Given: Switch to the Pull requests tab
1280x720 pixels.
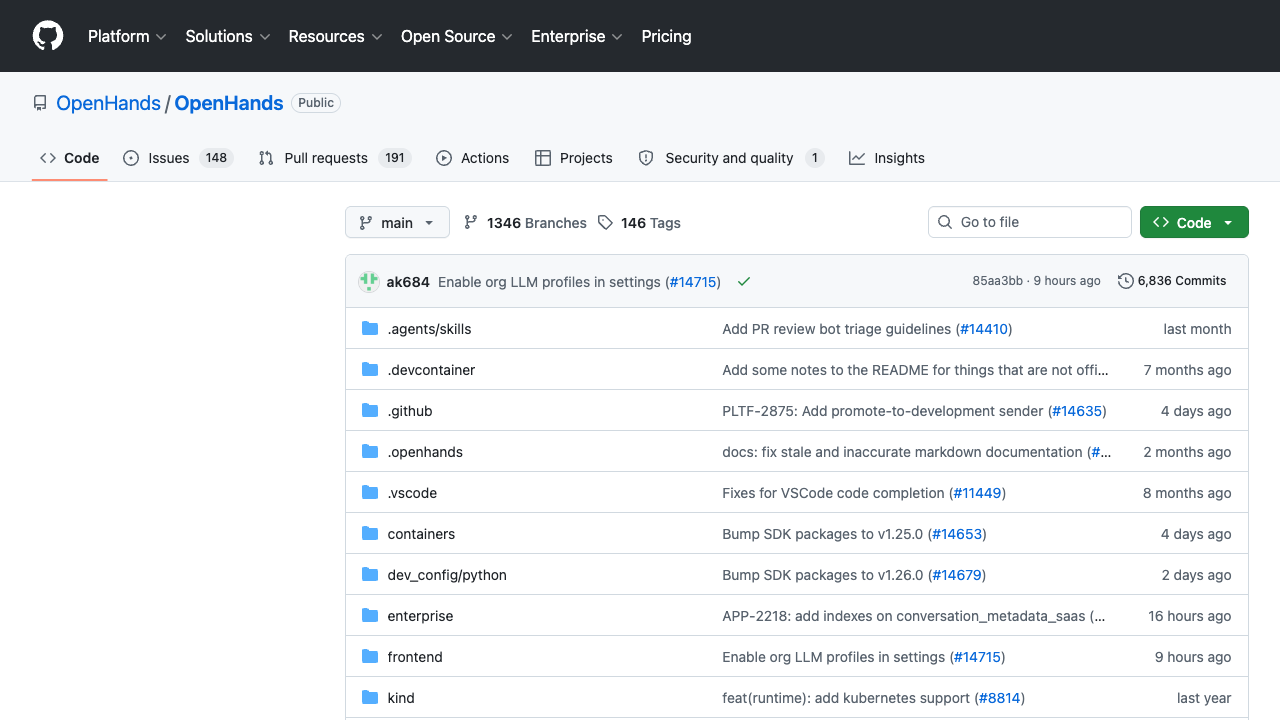Looking at the screenshot, I should click(334, 158).
